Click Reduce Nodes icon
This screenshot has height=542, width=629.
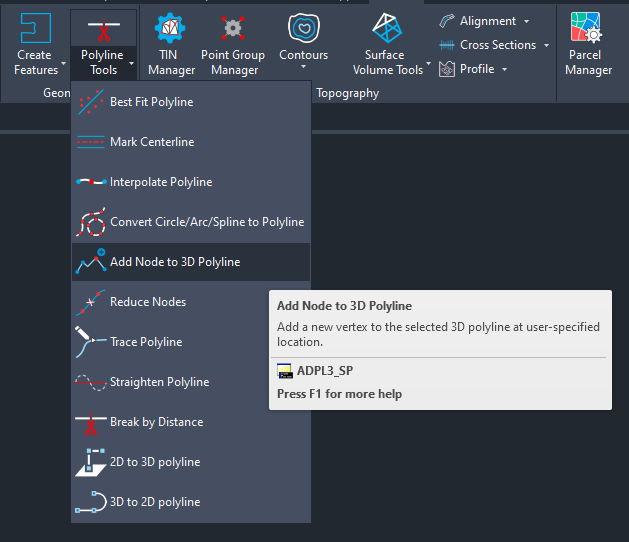tap(90, 302)
